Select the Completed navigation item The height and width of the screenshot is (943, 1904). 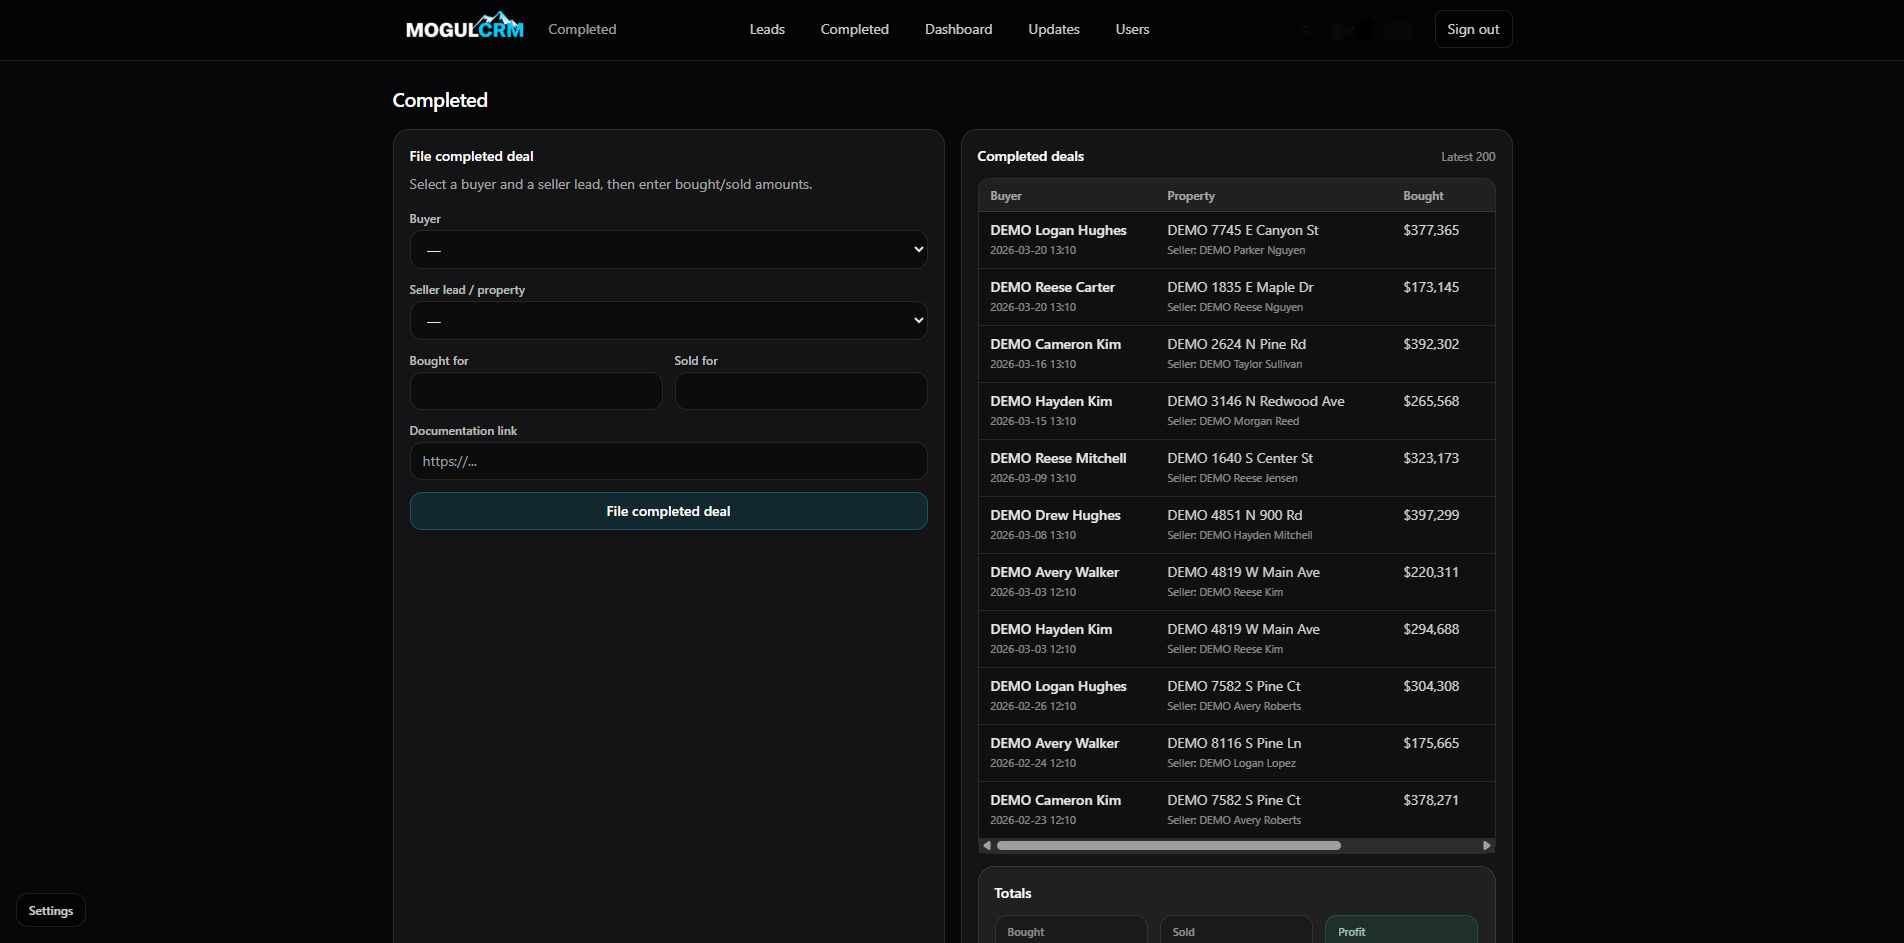(x=854, y=29)
